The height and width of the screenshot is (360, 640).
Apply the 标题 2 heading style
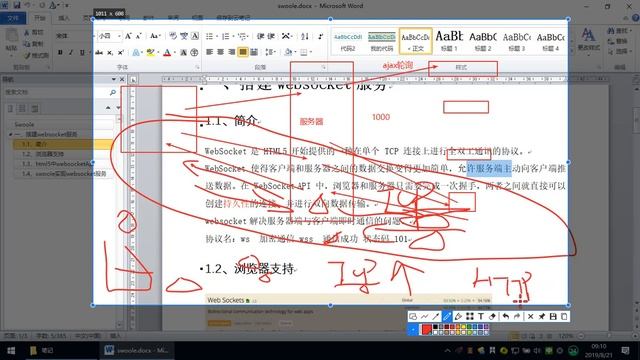483,41
